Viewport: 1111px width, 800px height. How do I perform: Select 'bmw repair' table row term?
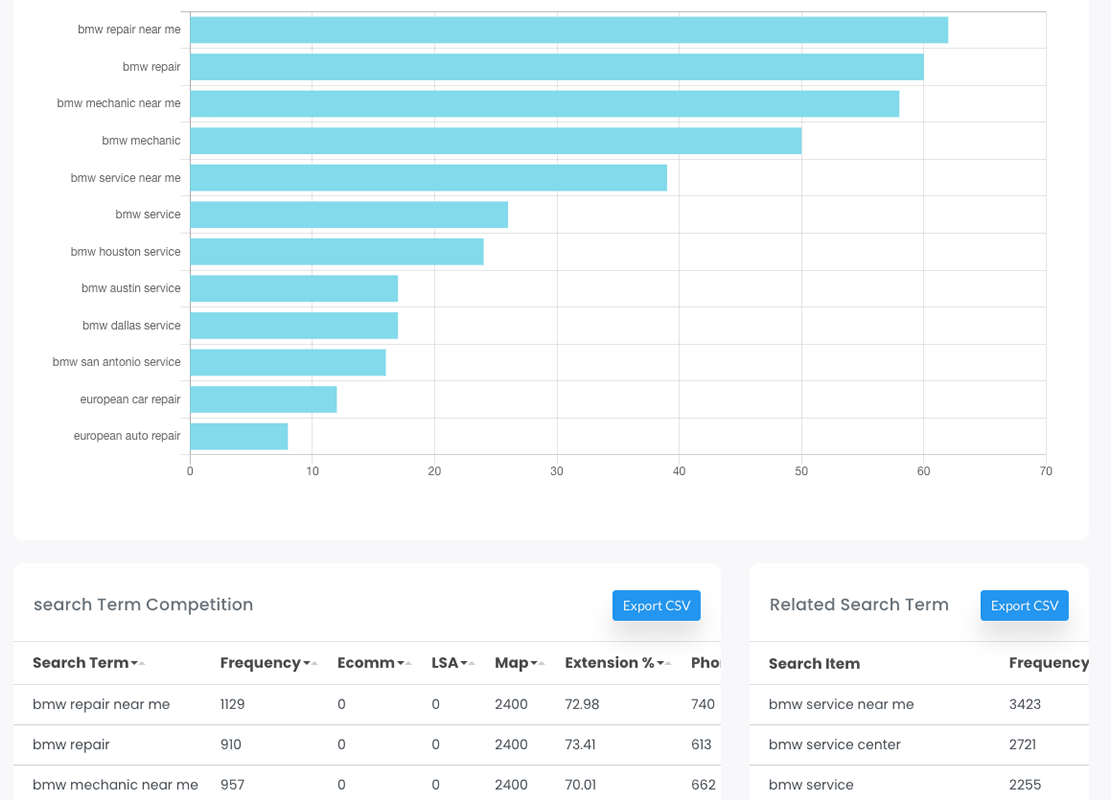tap(71, 745)
